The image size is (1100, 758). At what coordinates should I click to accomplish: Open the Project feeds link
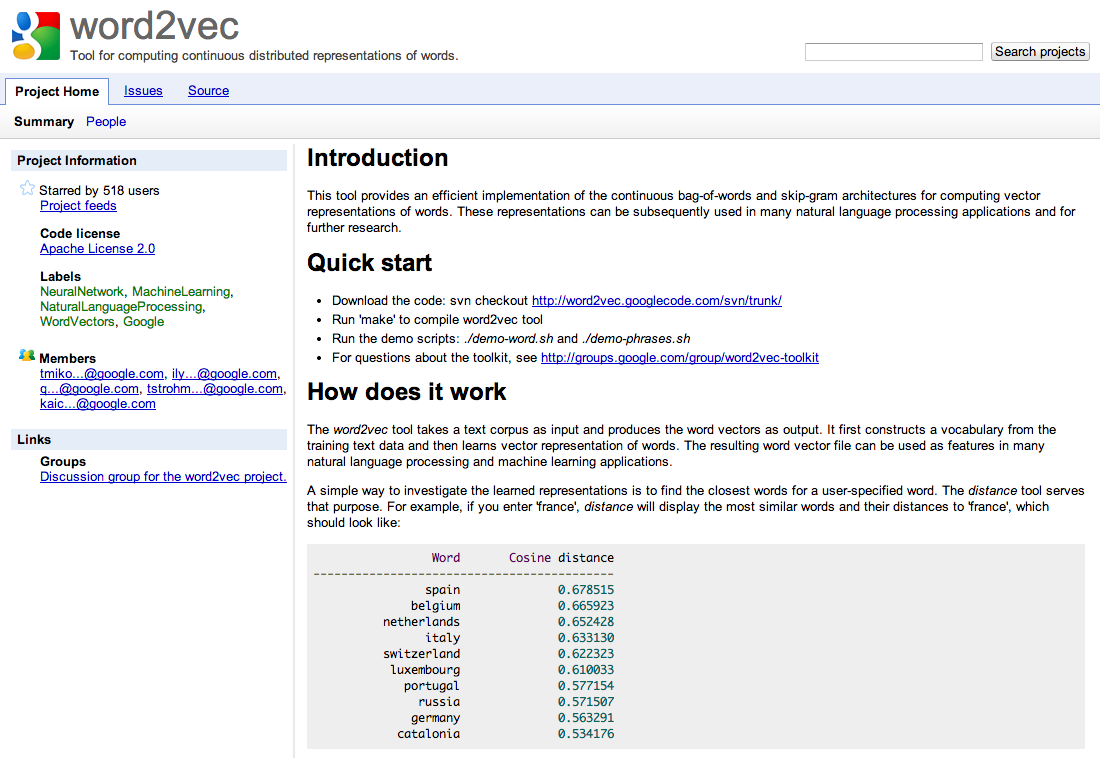click(x=78, y=206)
